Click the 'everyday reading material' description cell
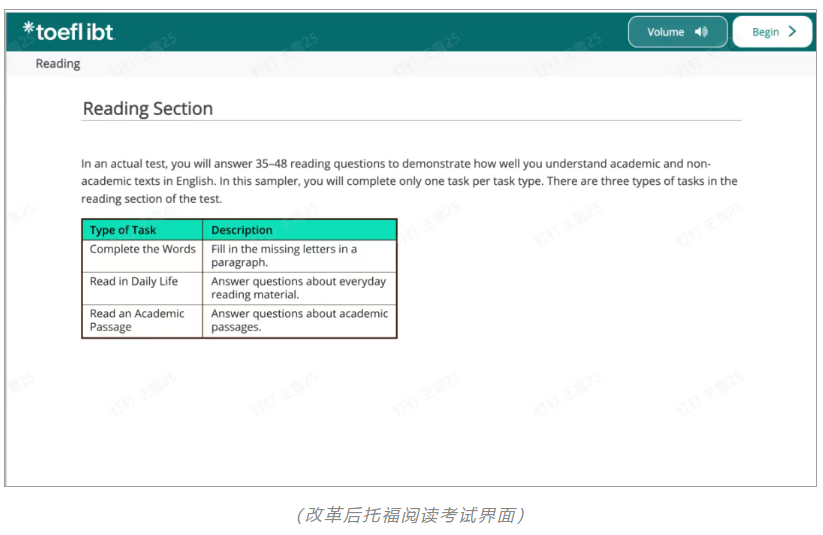823x535 pixels. (298, 288)
